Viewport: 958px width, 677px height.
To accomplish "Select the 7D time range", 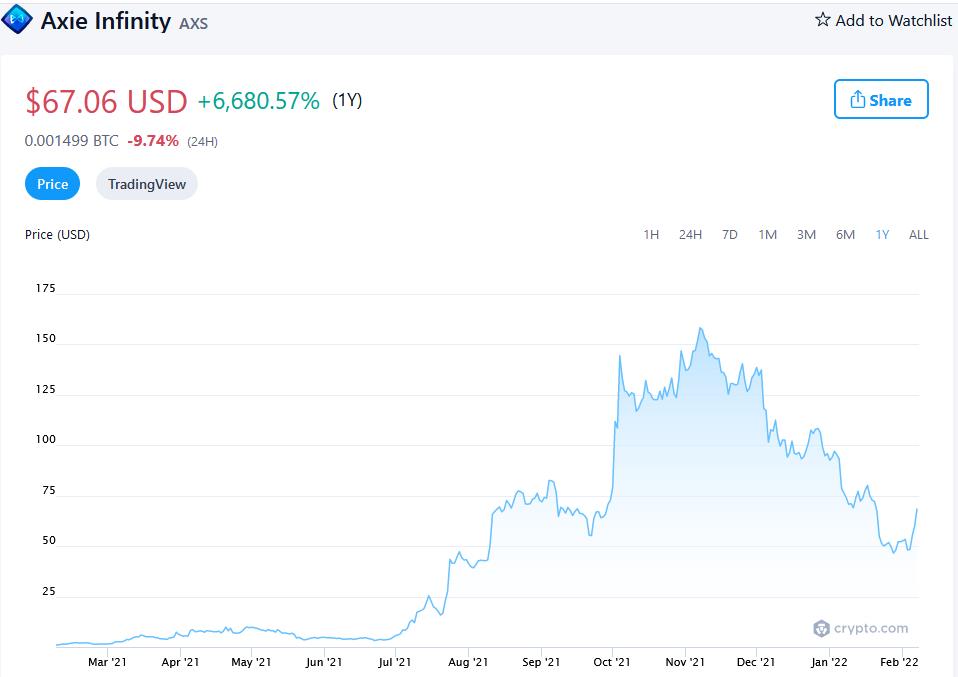I will click(x=729, y=235).
